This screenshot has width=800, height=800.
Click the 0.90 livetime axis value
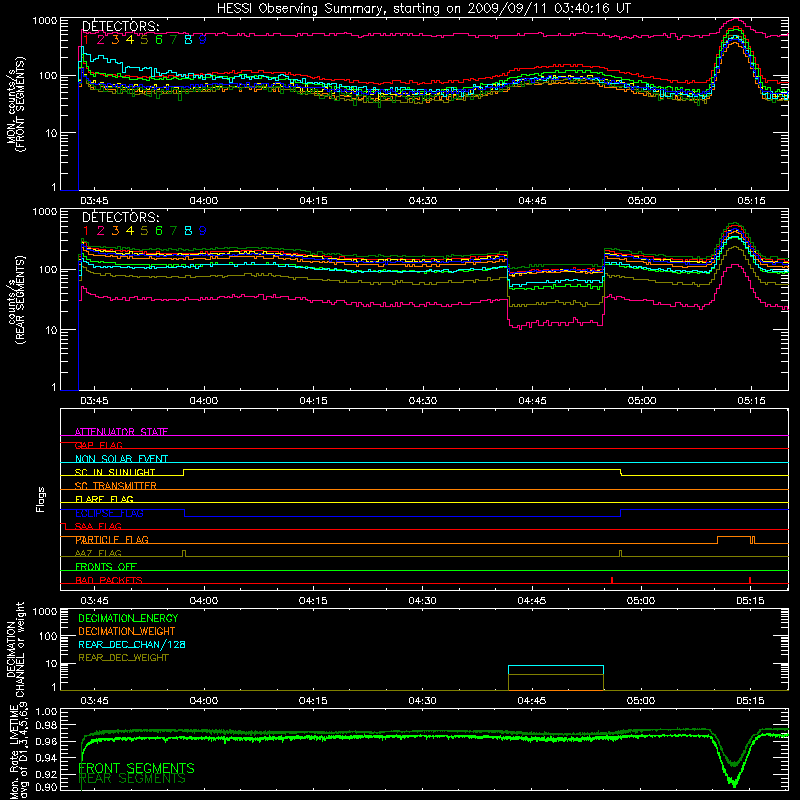[x=46, y=787]
